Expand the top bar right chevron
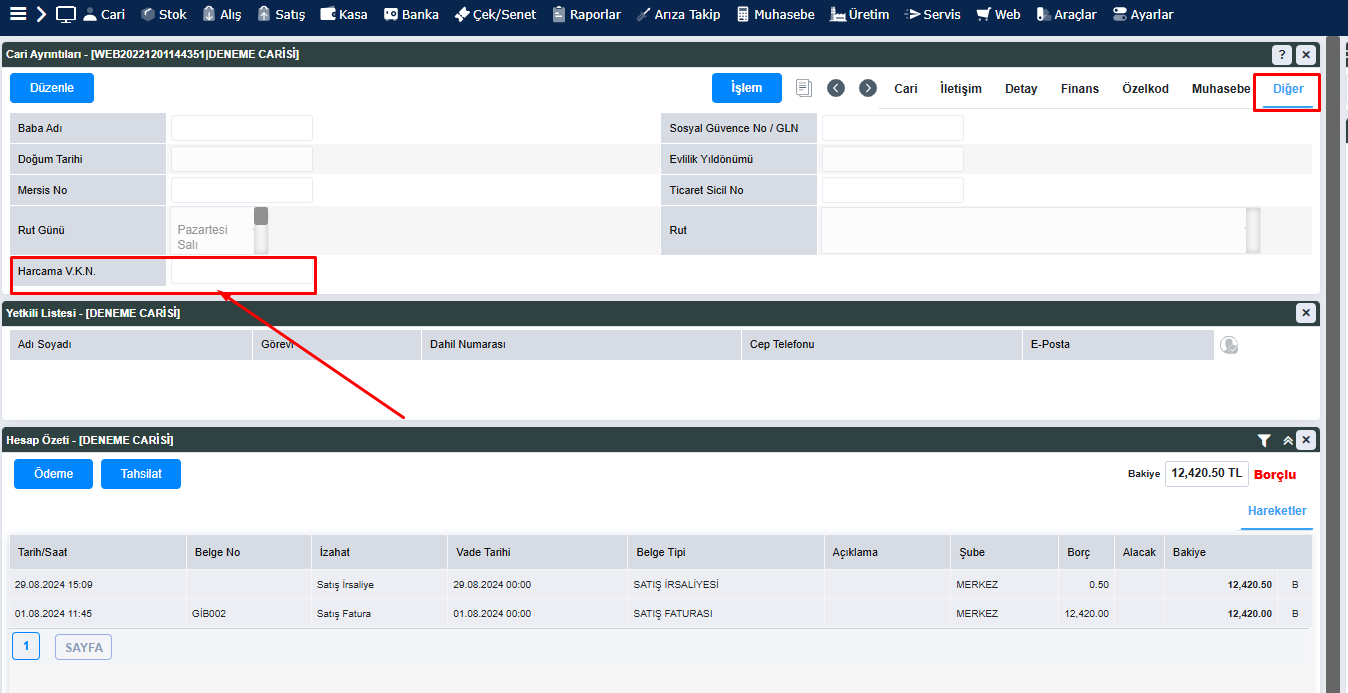The height and width of the screenshot is (693, 1348). [41, 14]
